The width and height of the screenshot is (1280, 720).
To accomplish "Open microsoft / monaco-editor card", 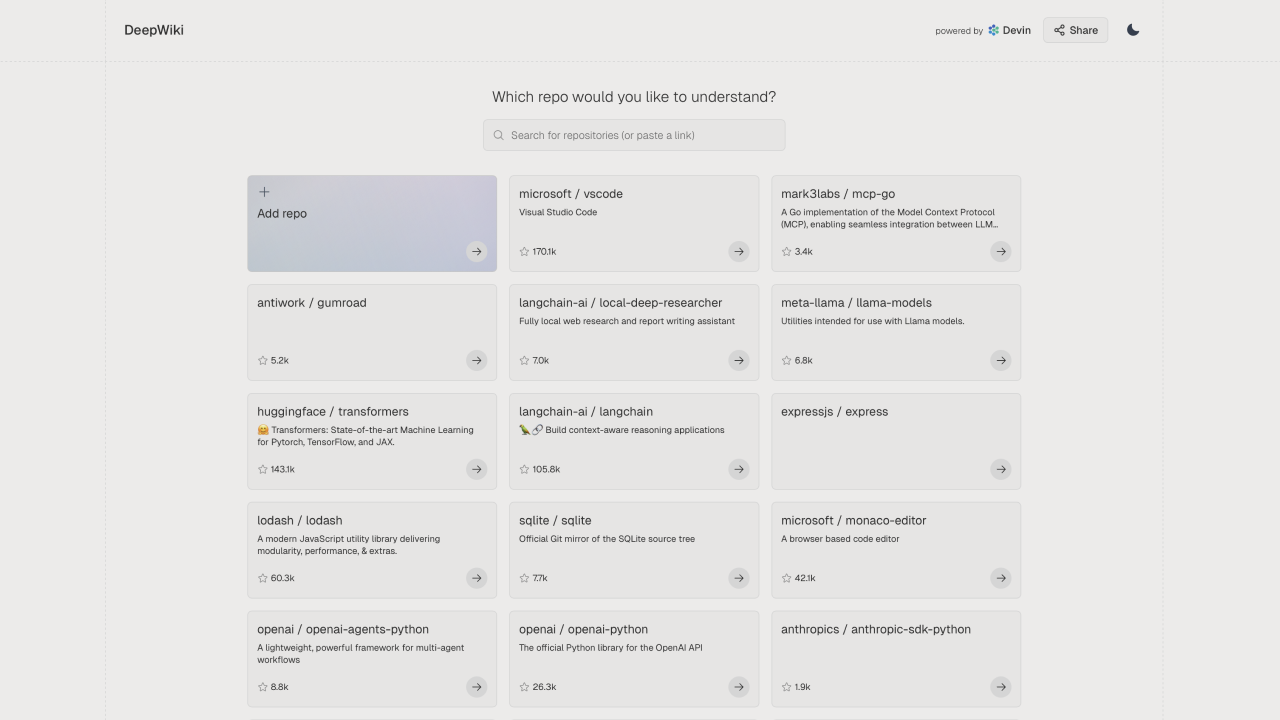I will coord(854,521).
